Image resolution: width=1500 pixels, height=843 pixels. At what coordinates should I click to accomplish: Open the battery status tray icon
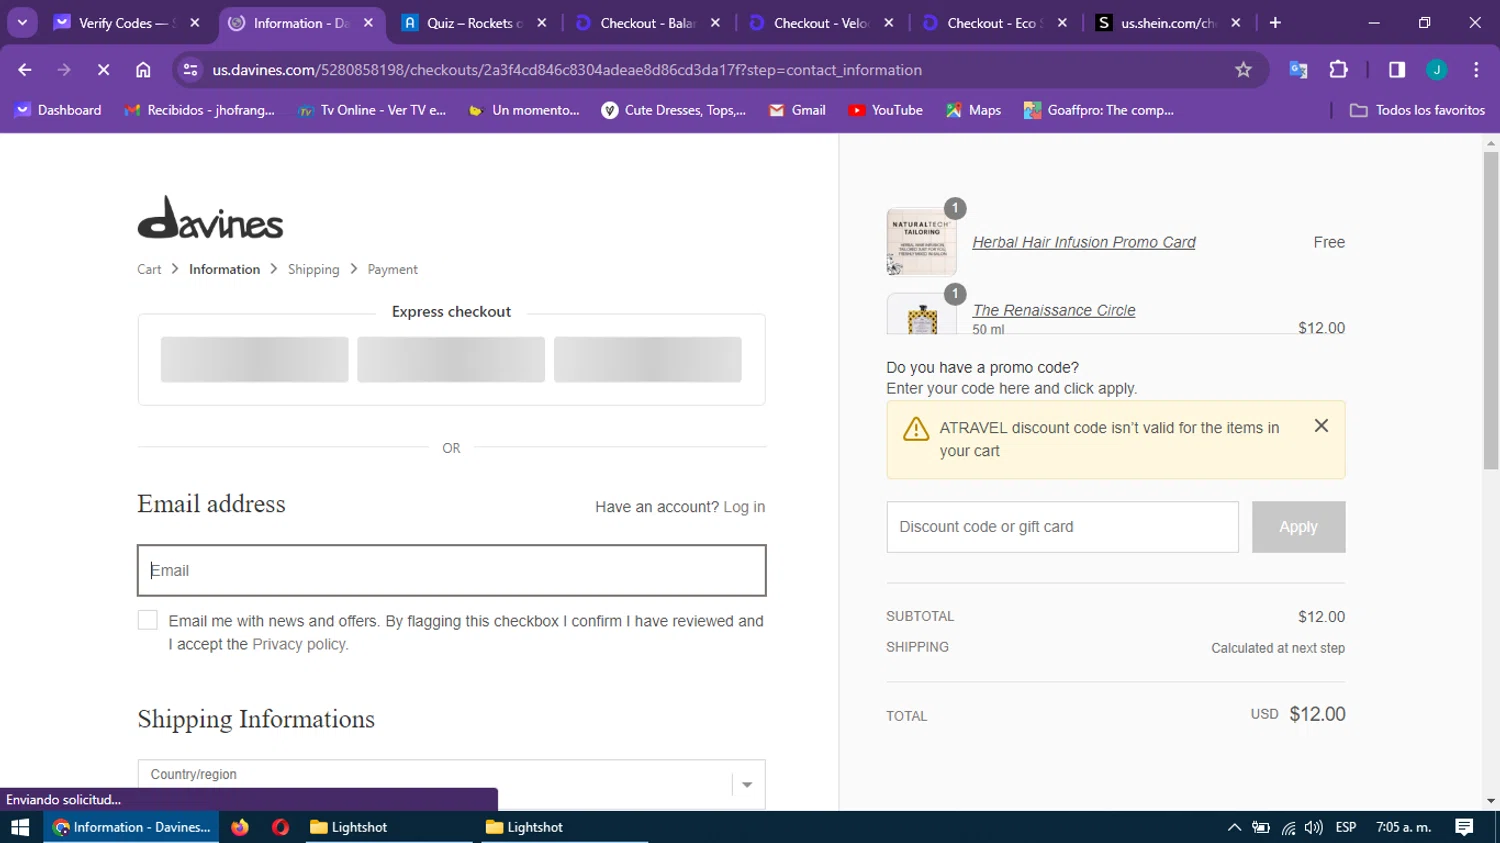pyautogui.click(x=1261, y=827)
